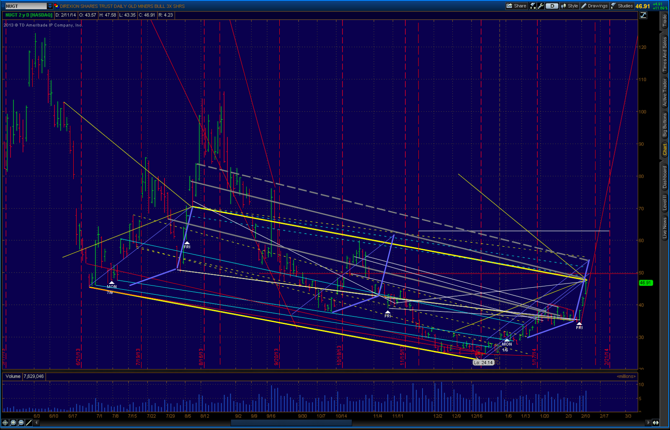Click the Volume study label
The width and height of the screenshot is (670, 430).
12,377
